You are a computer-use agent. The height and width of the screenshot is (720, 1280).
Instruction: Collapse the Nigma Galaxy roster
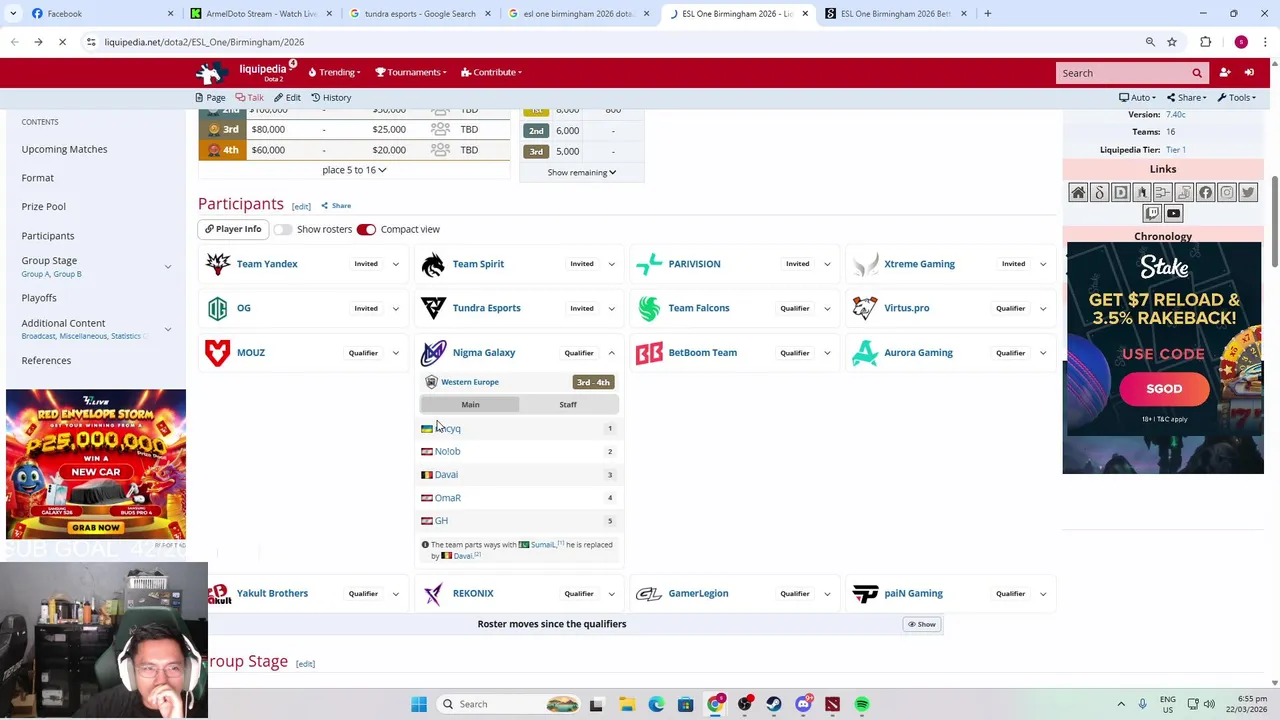click(x=612, y=353)
